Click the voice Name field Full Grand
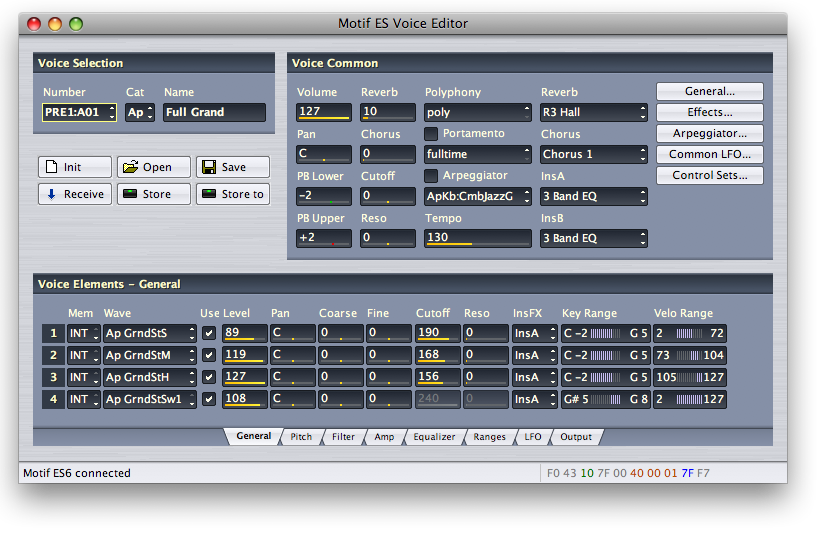Image resolution: width=827 pixels, height=538 pixels. pos(214,113)
